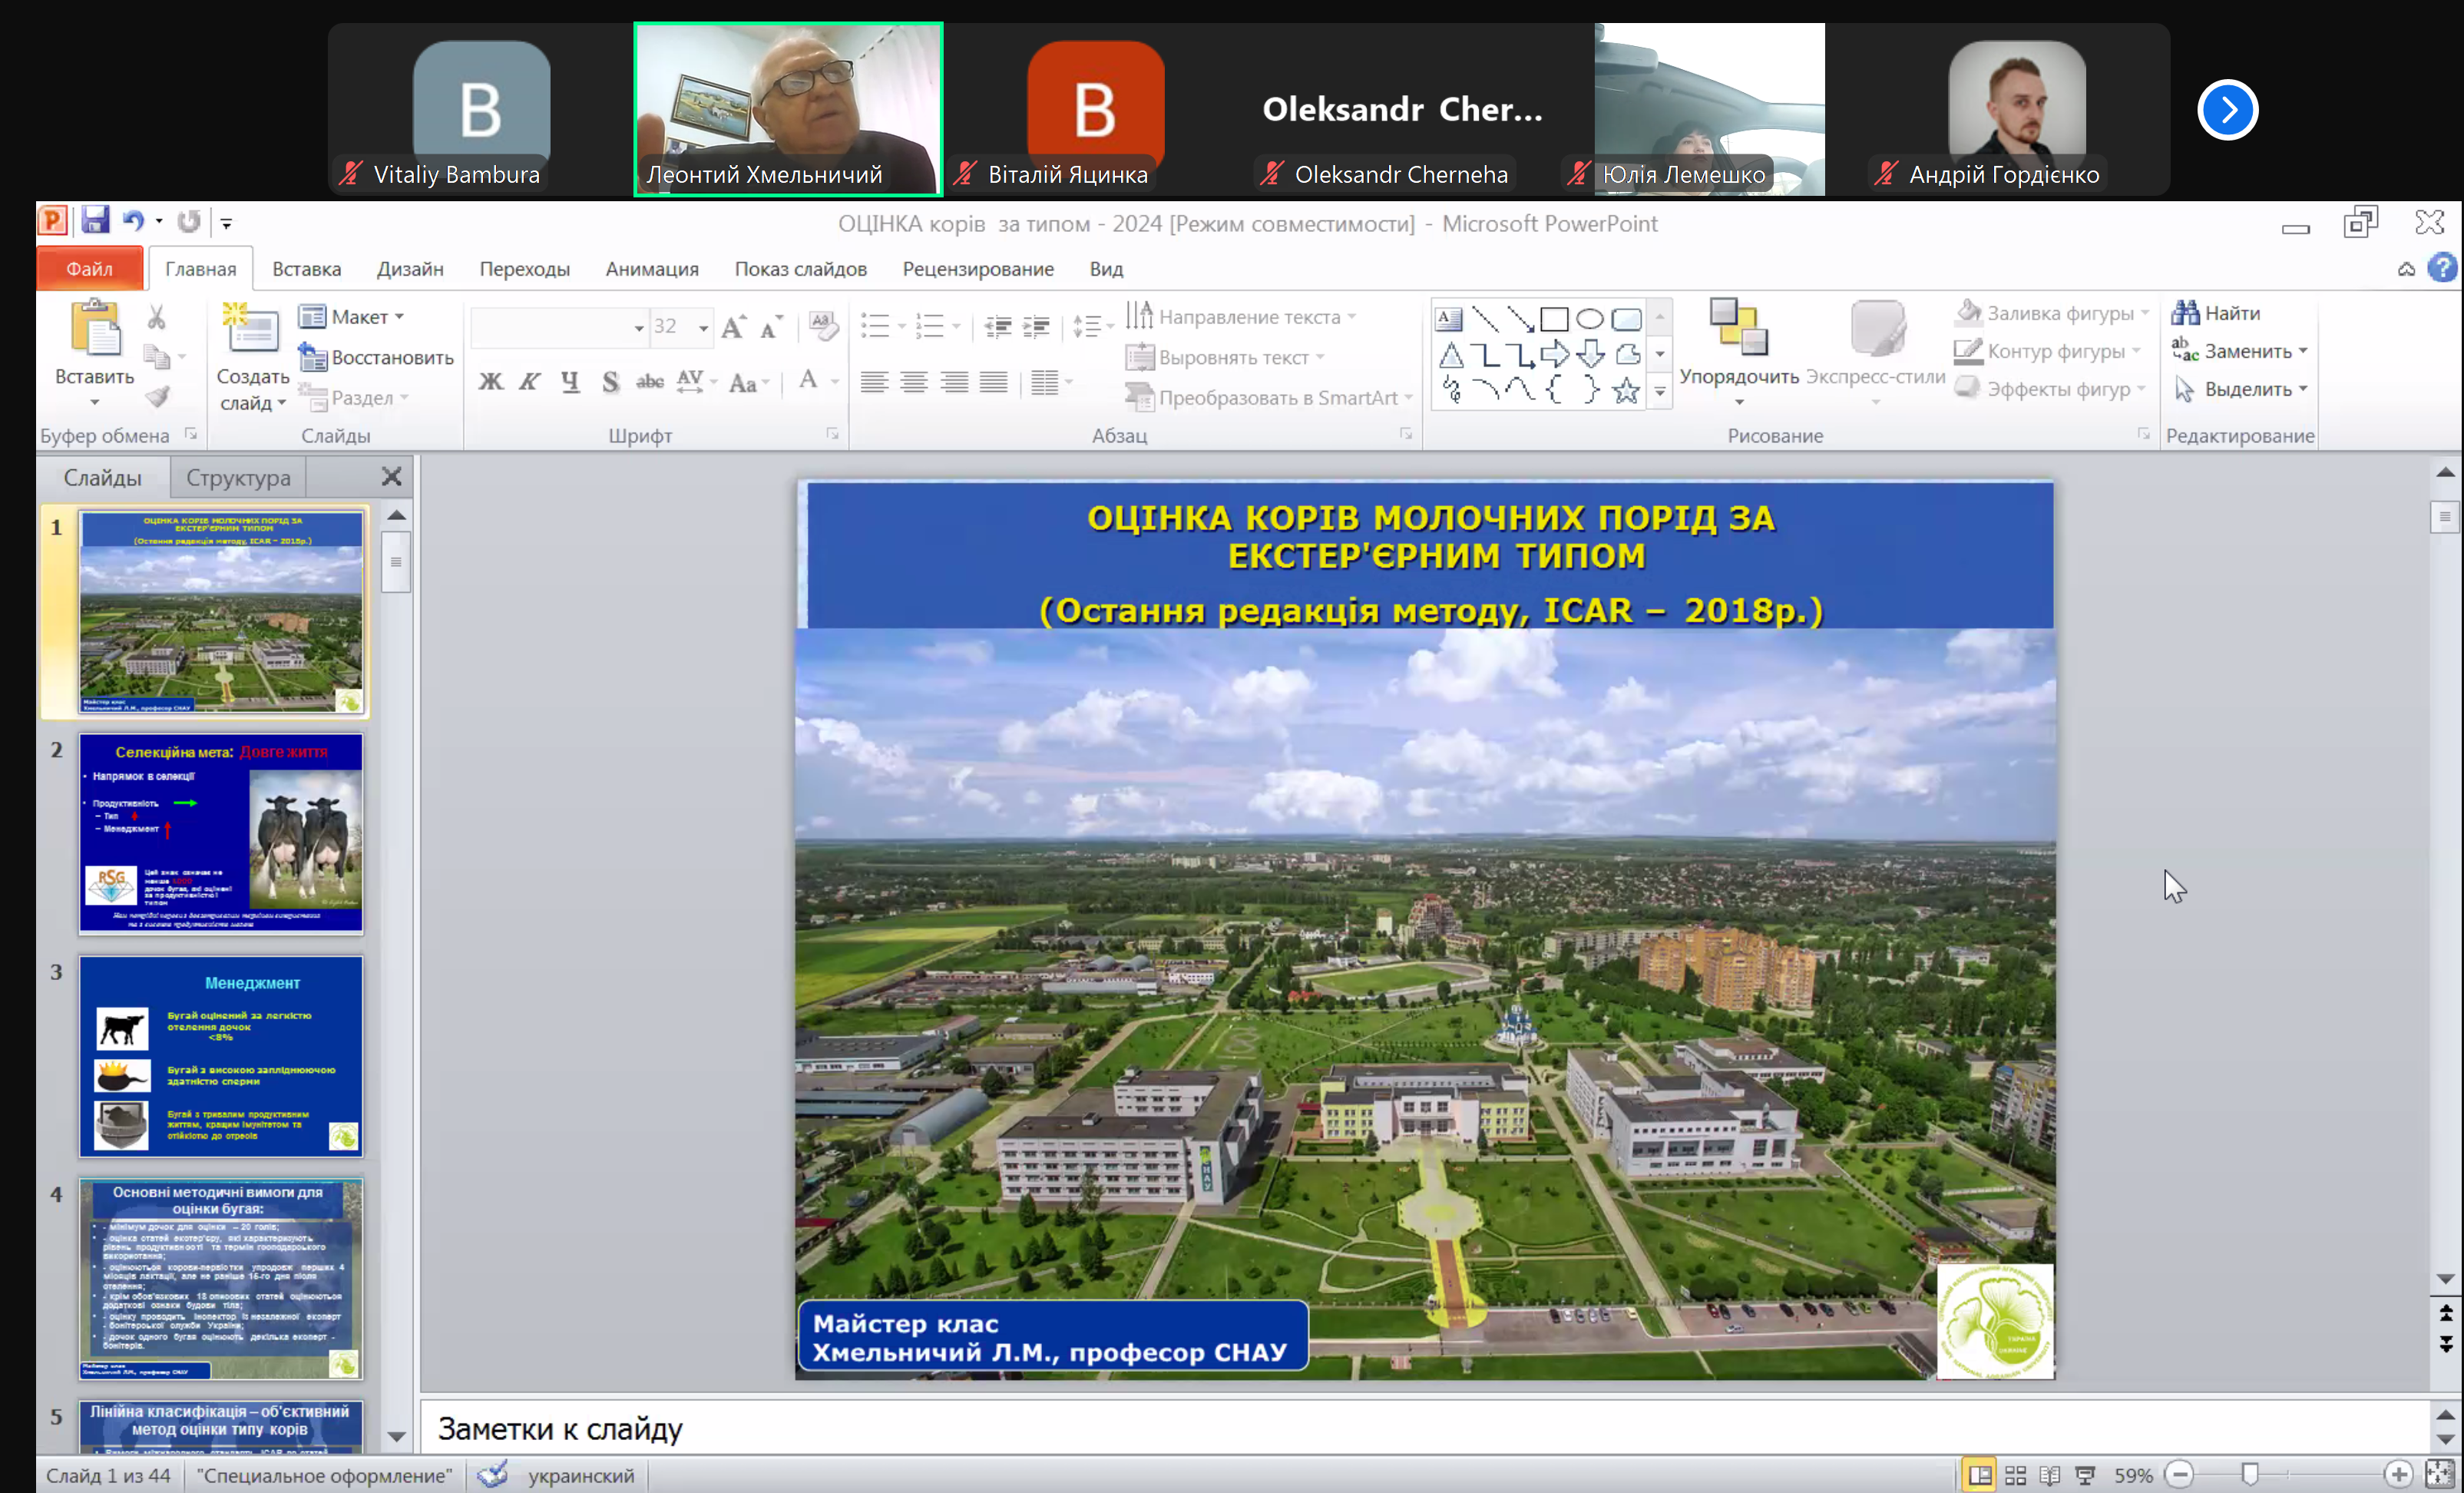Open the font size 32 dropdown

[703, 327]
